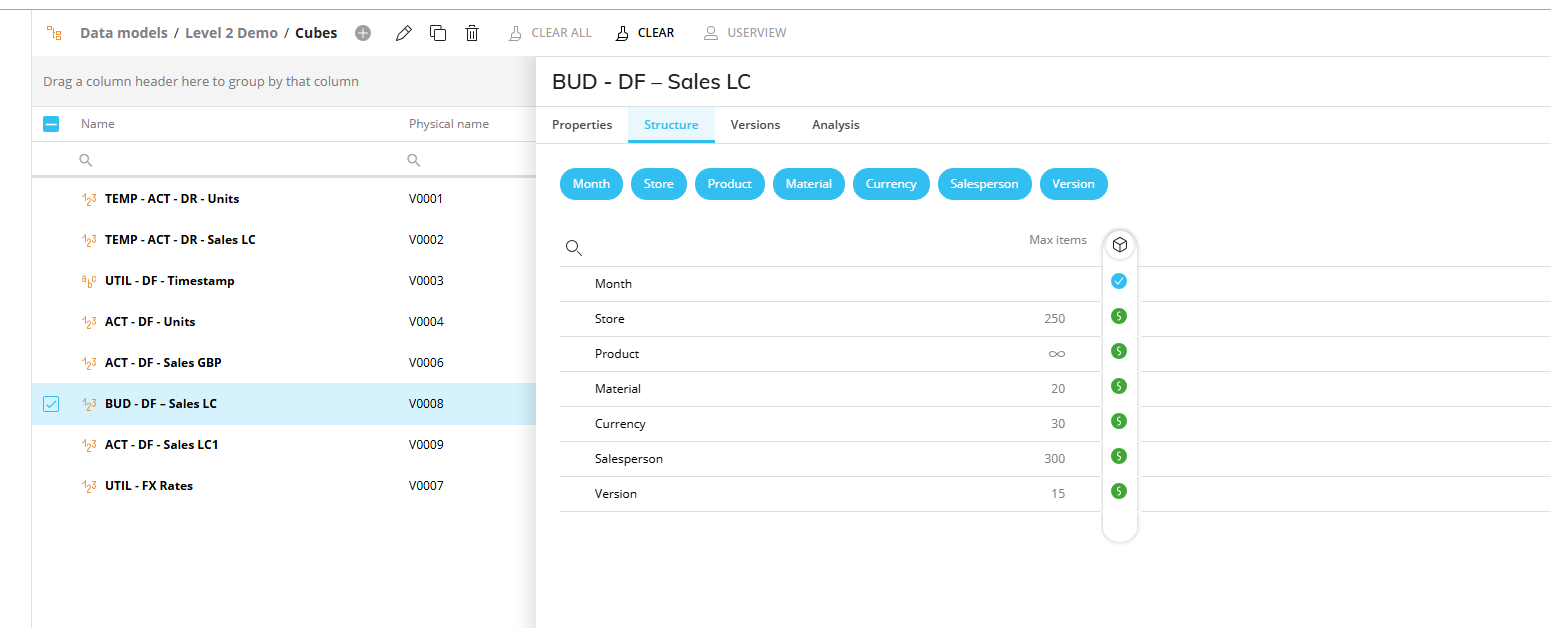Click the add cube plus icon

[363, 33]
